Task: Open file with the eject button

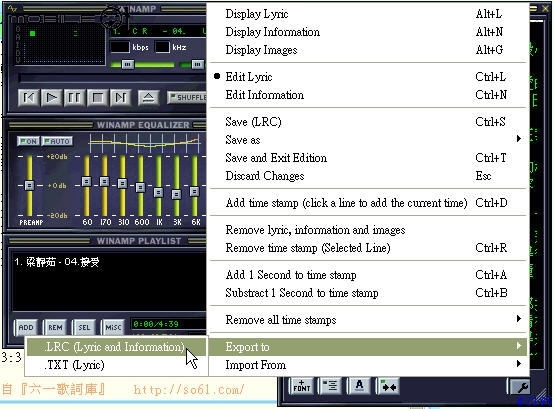Action: tap(148, 97)
